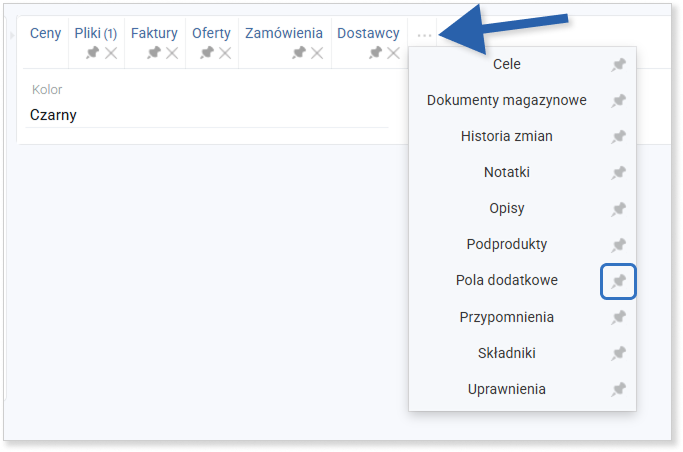Choose Składniki from the menu
Viewport: 683px width, 452px height.
click(x=507, y=353)
